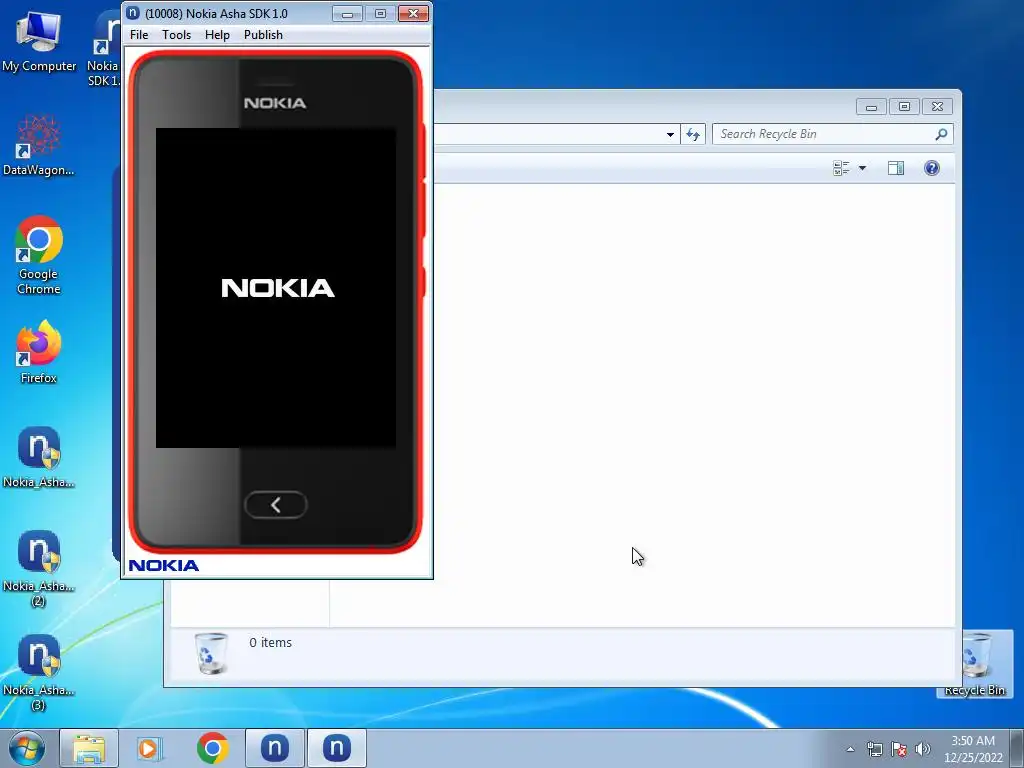1024x768 pixels.
Task: Show the preview pane in Recycle Bin
Action: [896, 168]
